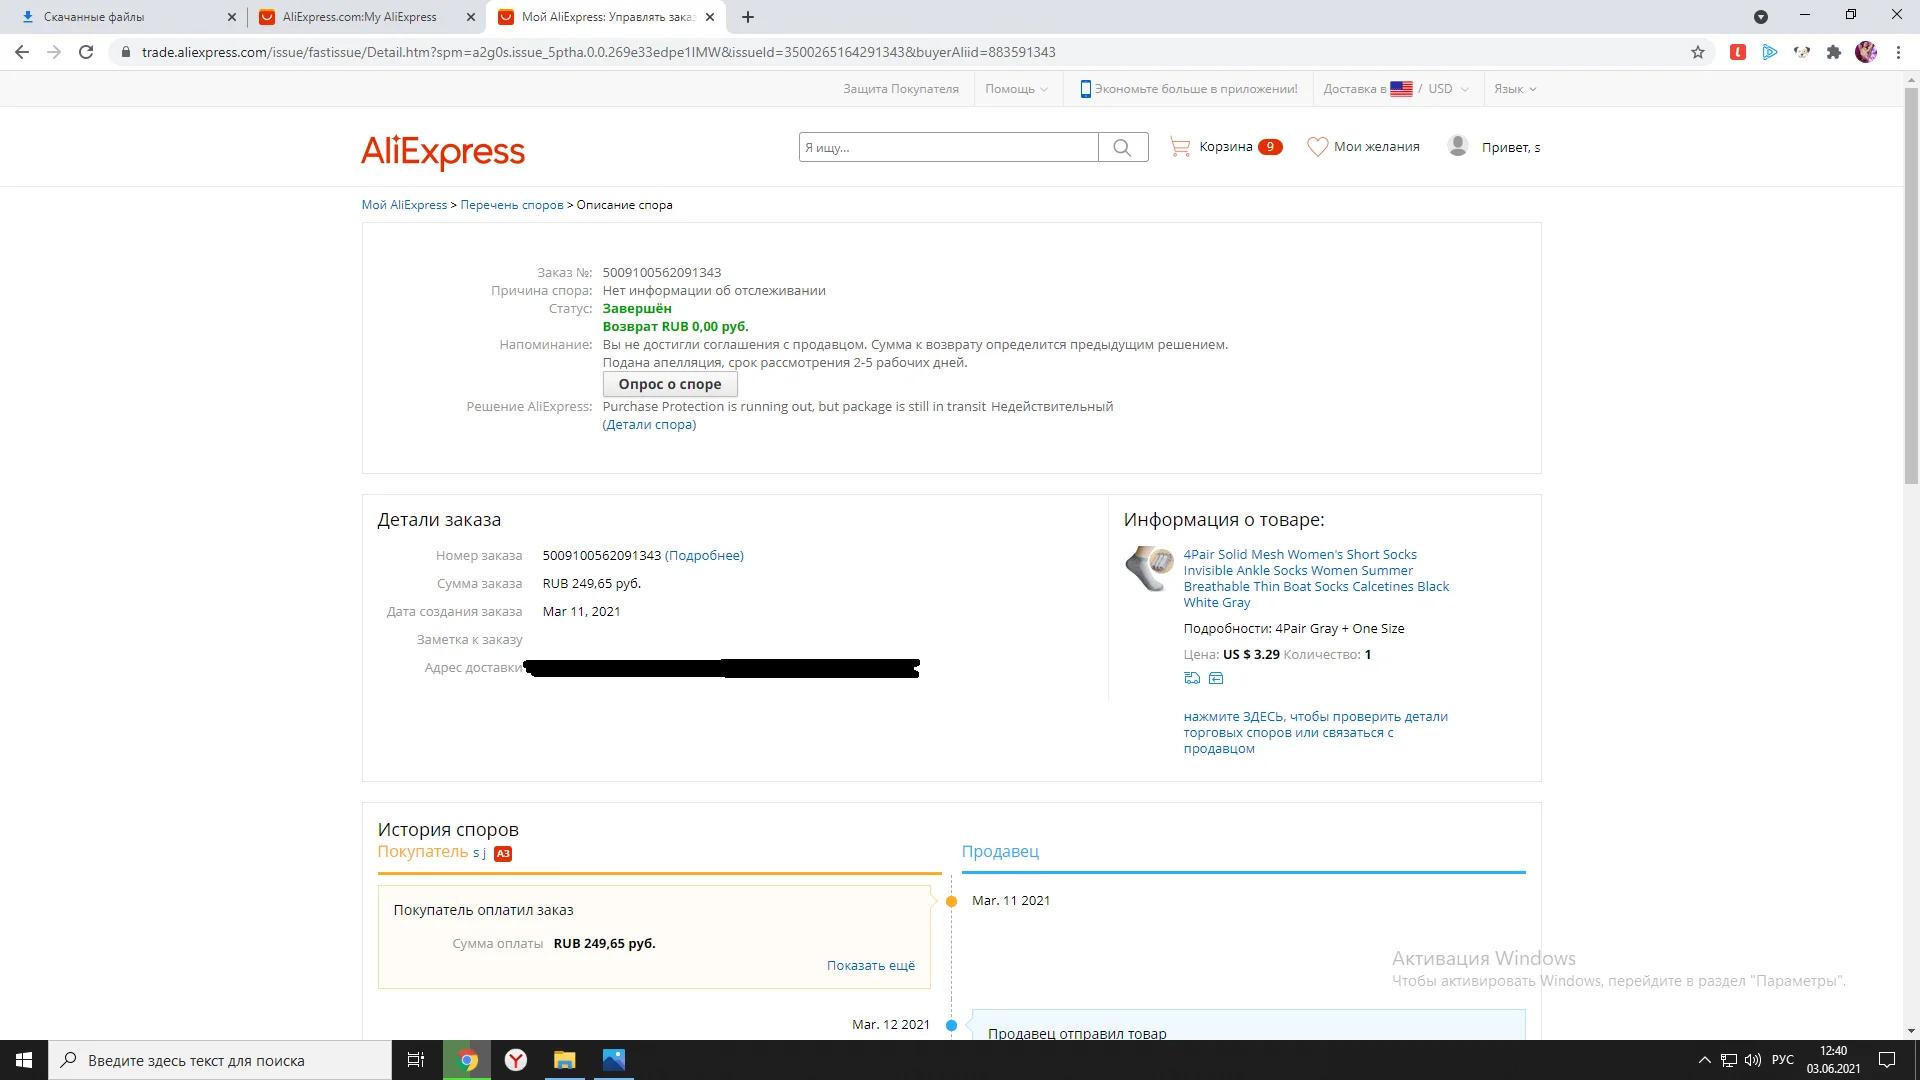Bookmark page with the star icon
The image size is (1920, 1080).
point(1698,52)
